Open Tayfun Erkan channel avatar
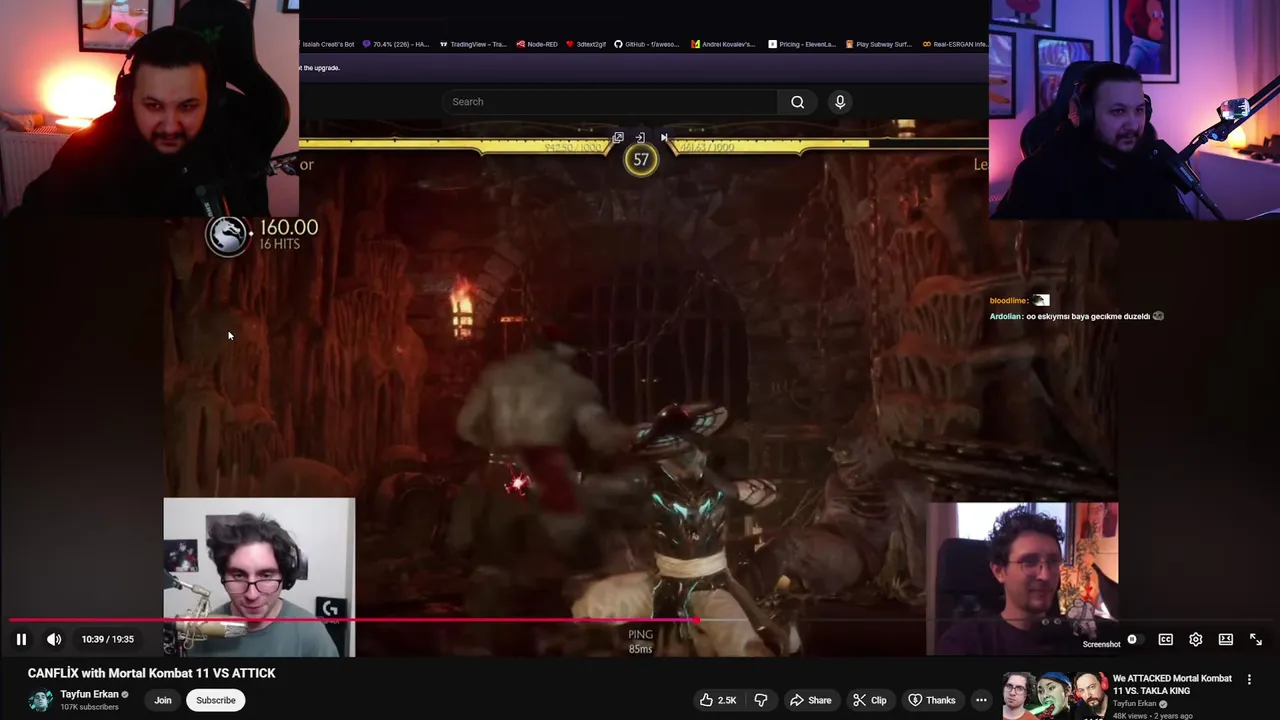This screenshot has height=720, width=1280. pos(40,700)
